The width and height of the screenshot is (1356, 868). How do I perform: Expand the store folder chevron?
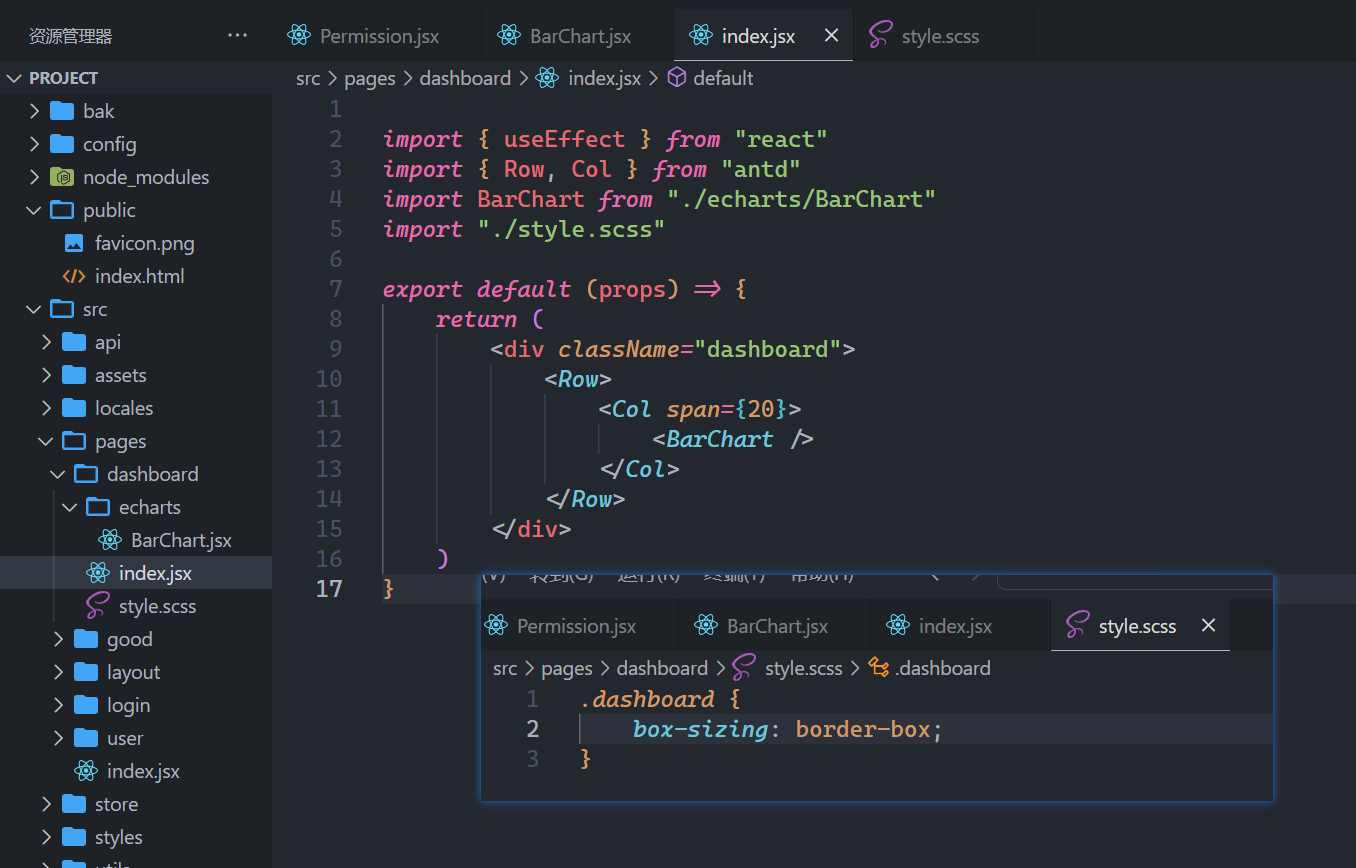click(x=46, y=804)
